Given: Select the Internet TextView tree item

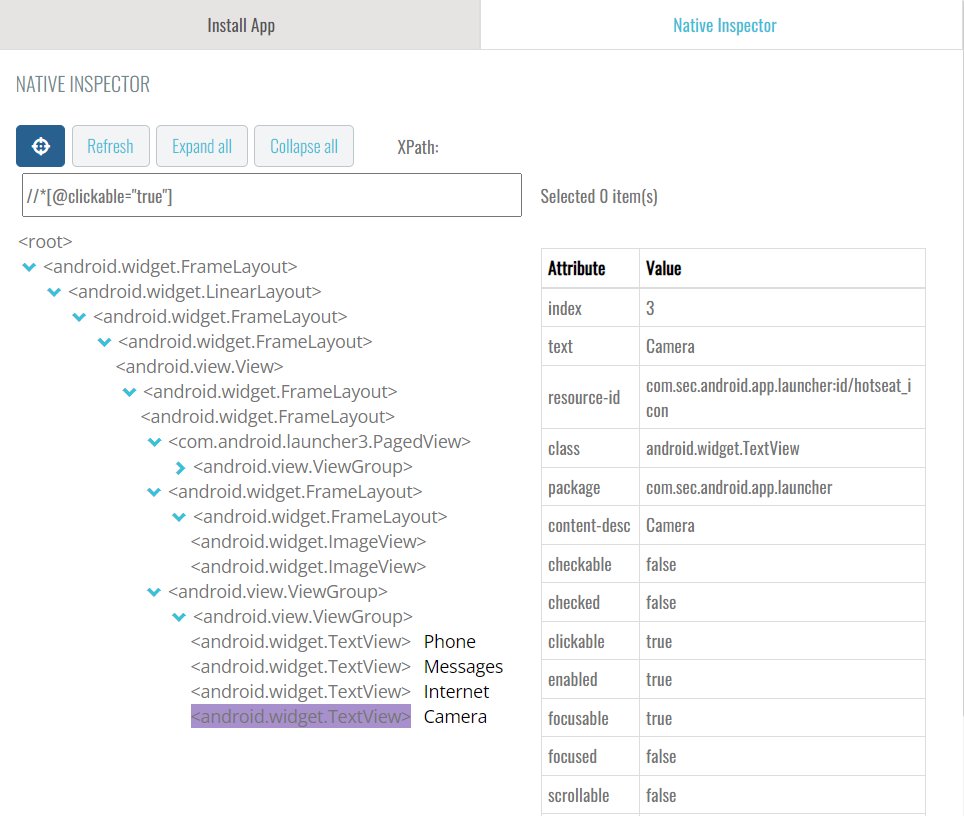Looking at the screenshot, I should click(301, 692).
